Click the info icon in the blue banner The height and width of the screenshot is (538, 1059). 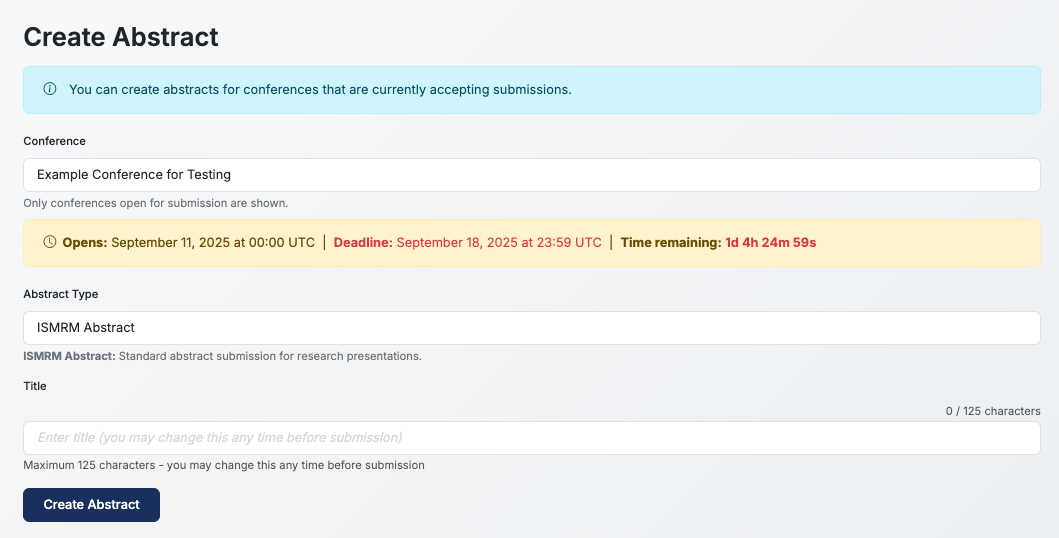pyautogui.click(x=50, y=89)
